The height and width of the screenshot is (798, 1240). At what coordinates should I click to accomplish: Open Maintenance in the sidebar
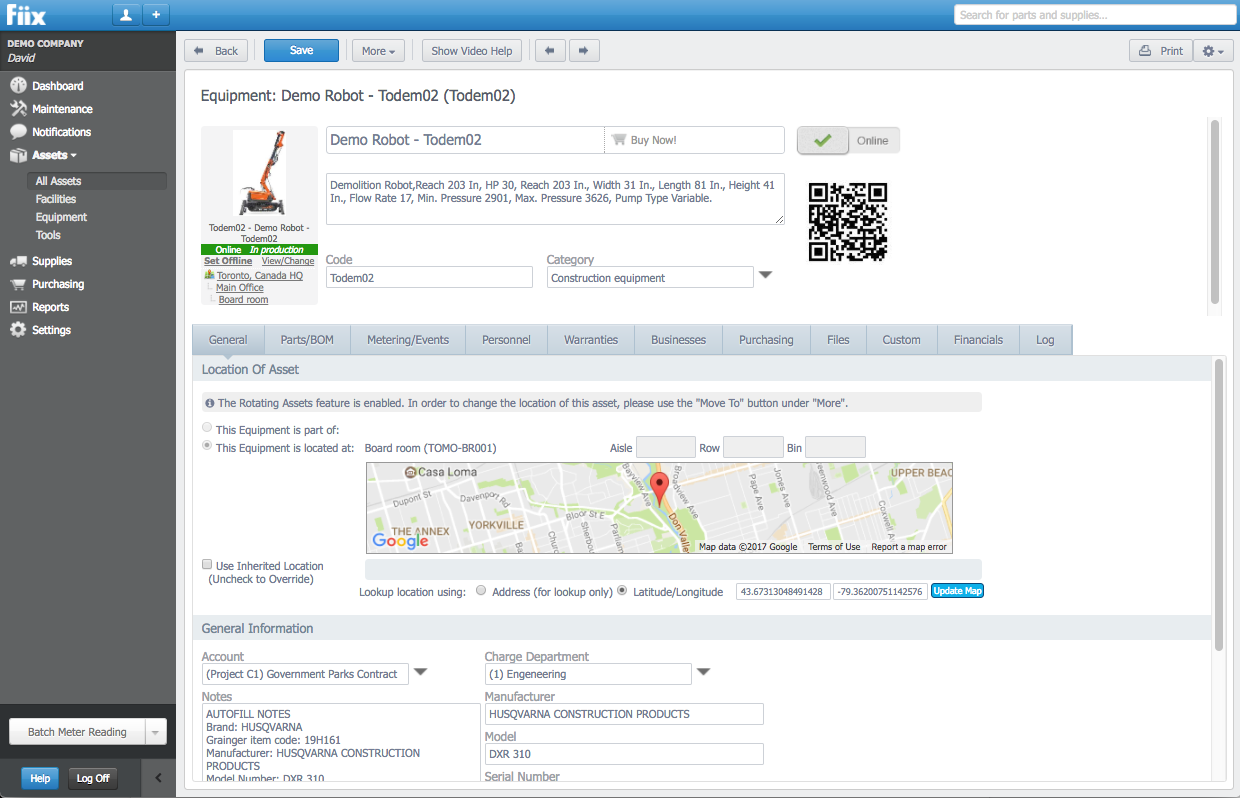[62, 109]
